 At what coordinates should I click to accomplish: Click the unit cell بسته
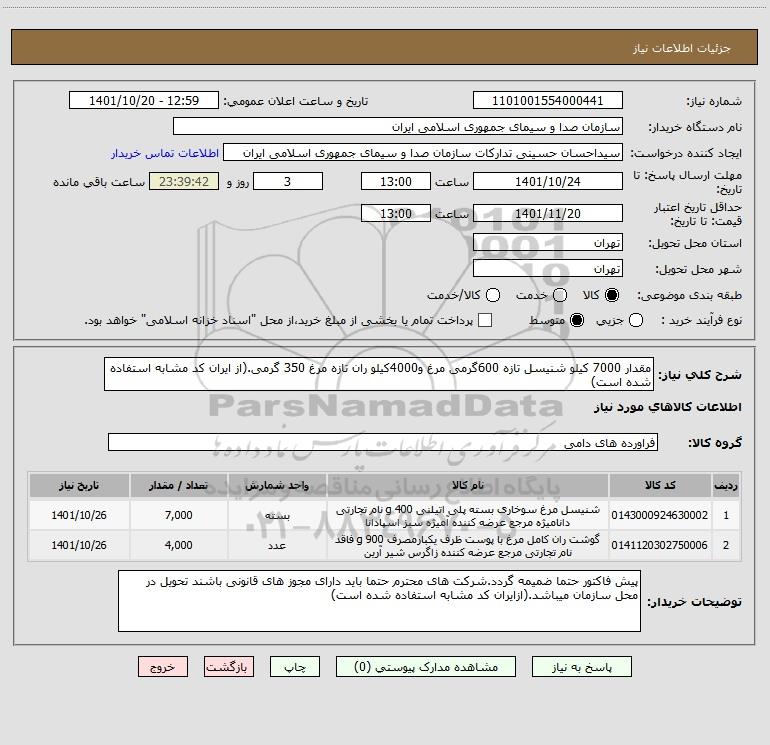(x=277, y=515)
